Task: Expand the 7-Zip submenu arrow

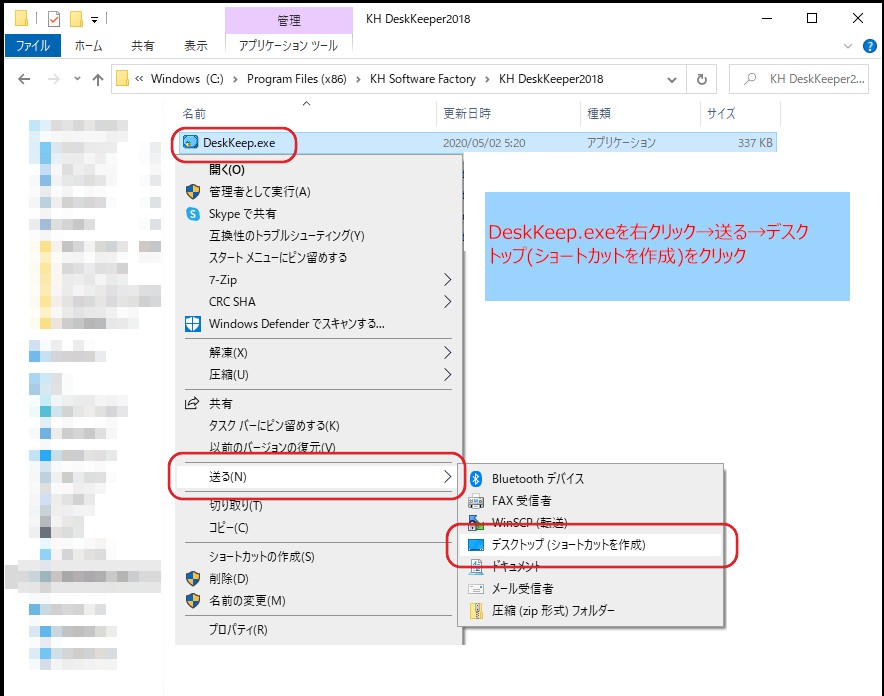Action: (x=447, y=280)
